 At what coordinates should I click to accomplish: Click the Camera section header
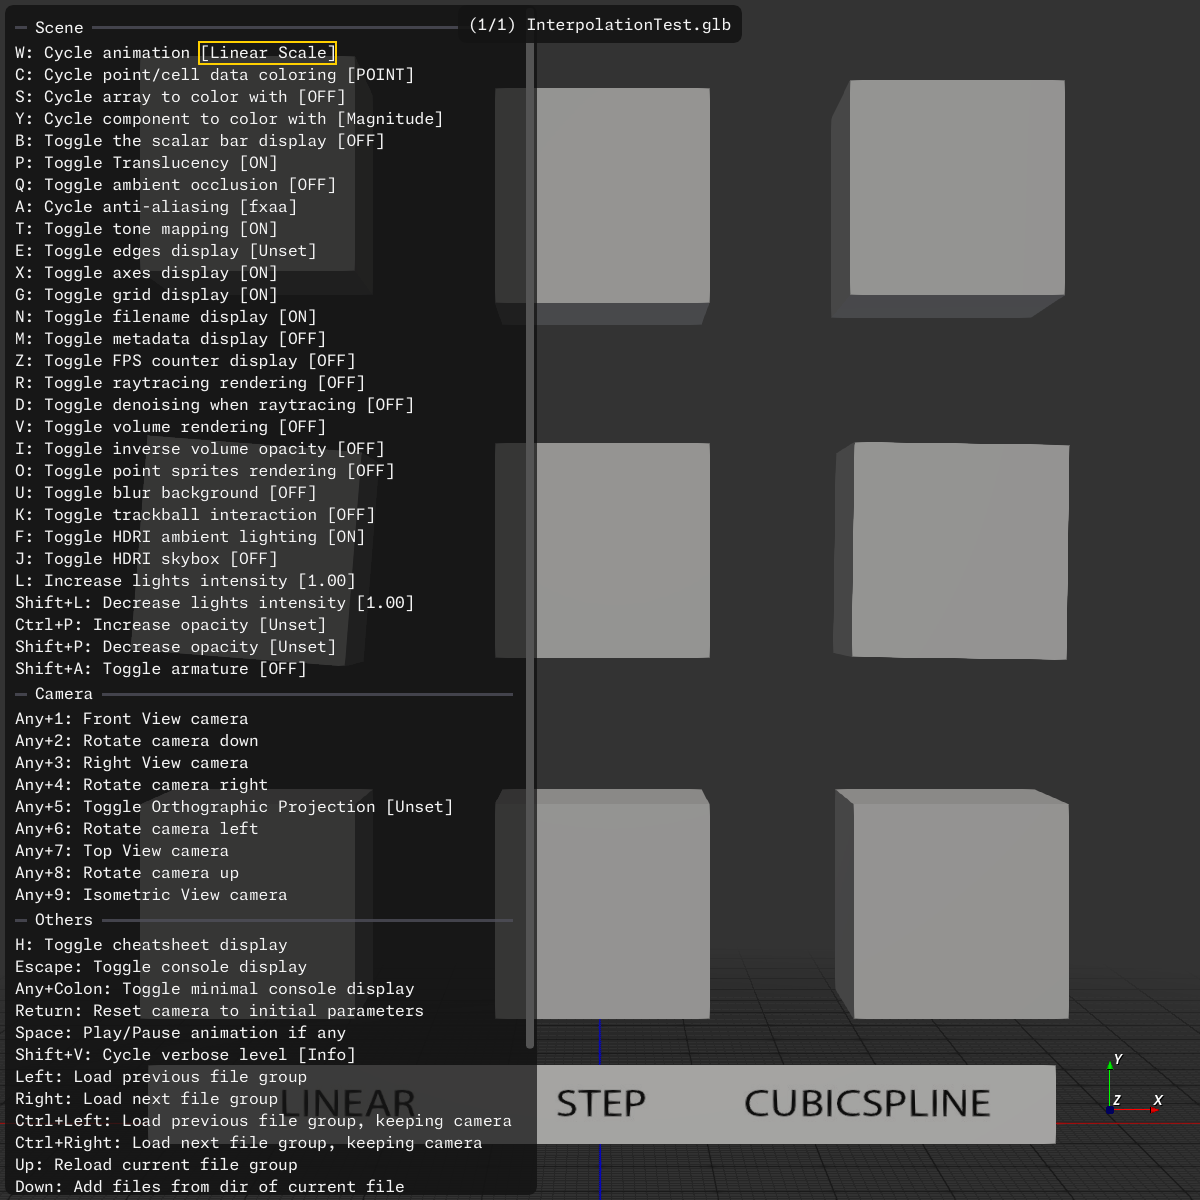click(x=64, y=694)
